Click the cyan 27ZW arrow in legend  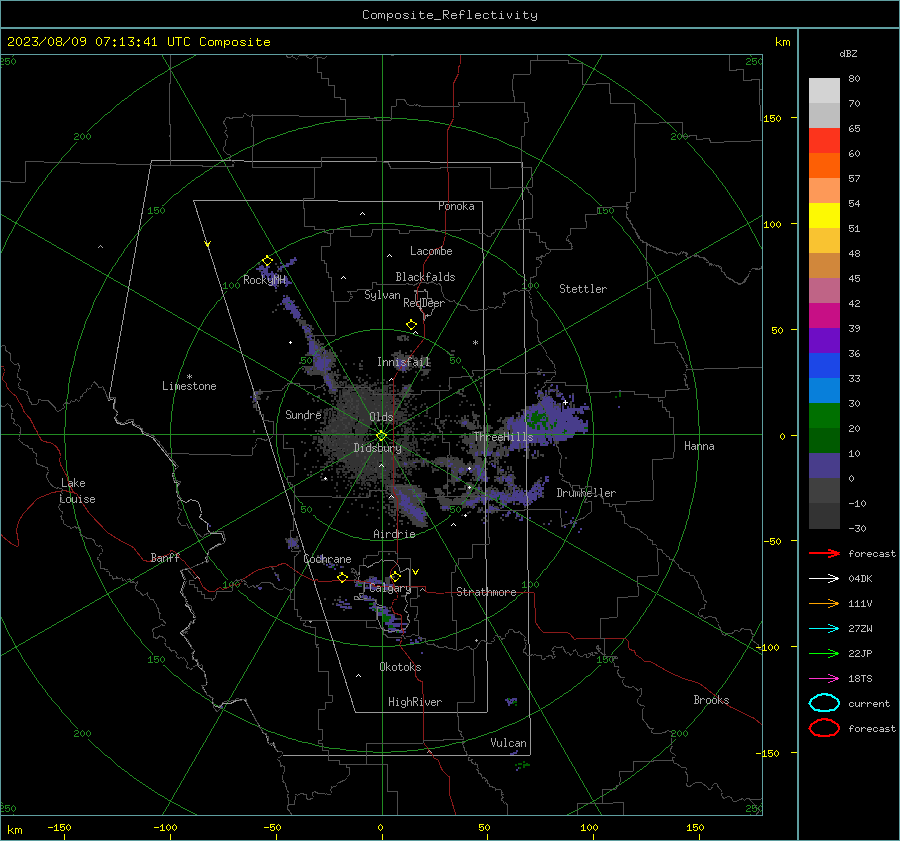[x=824, y=629]
